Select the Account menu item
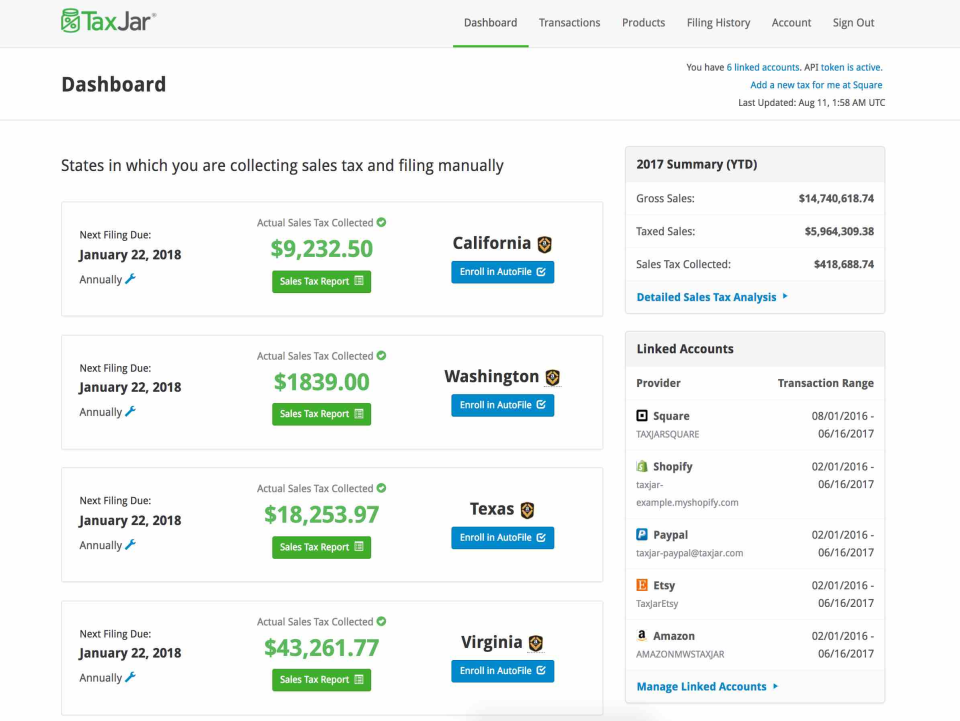Screen dimensions: 960x721 point(791,22)
